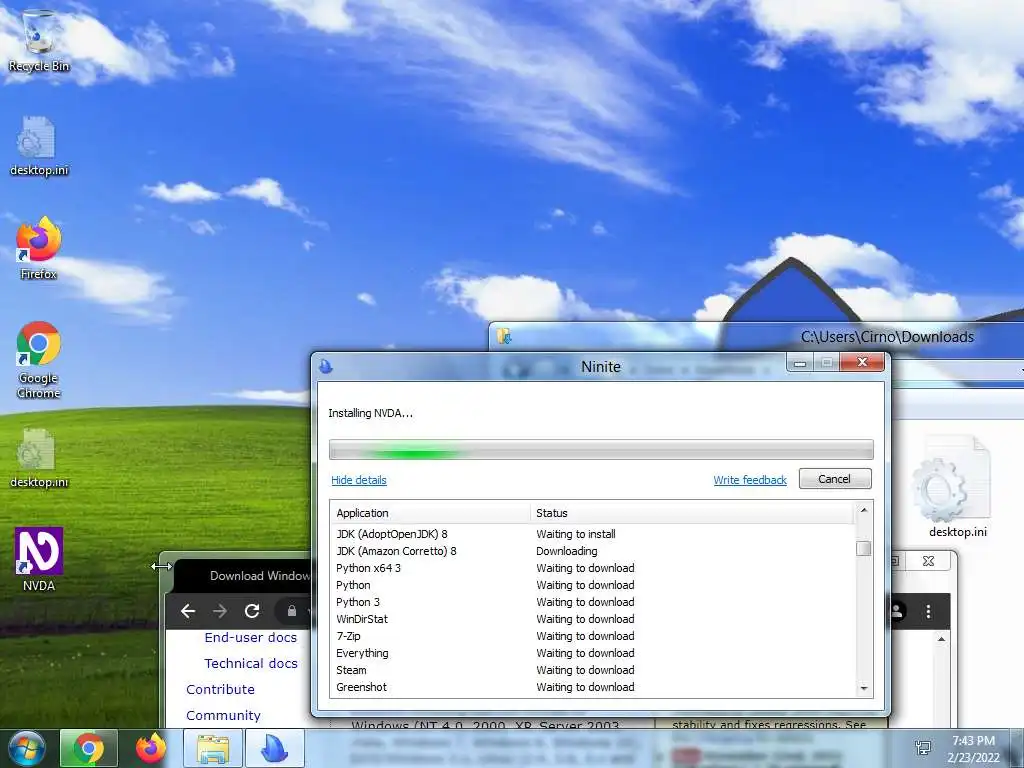Select the JDK (AdoptOpenJDK) 8 row
1024x768 pixels.
tap(593, 534)
